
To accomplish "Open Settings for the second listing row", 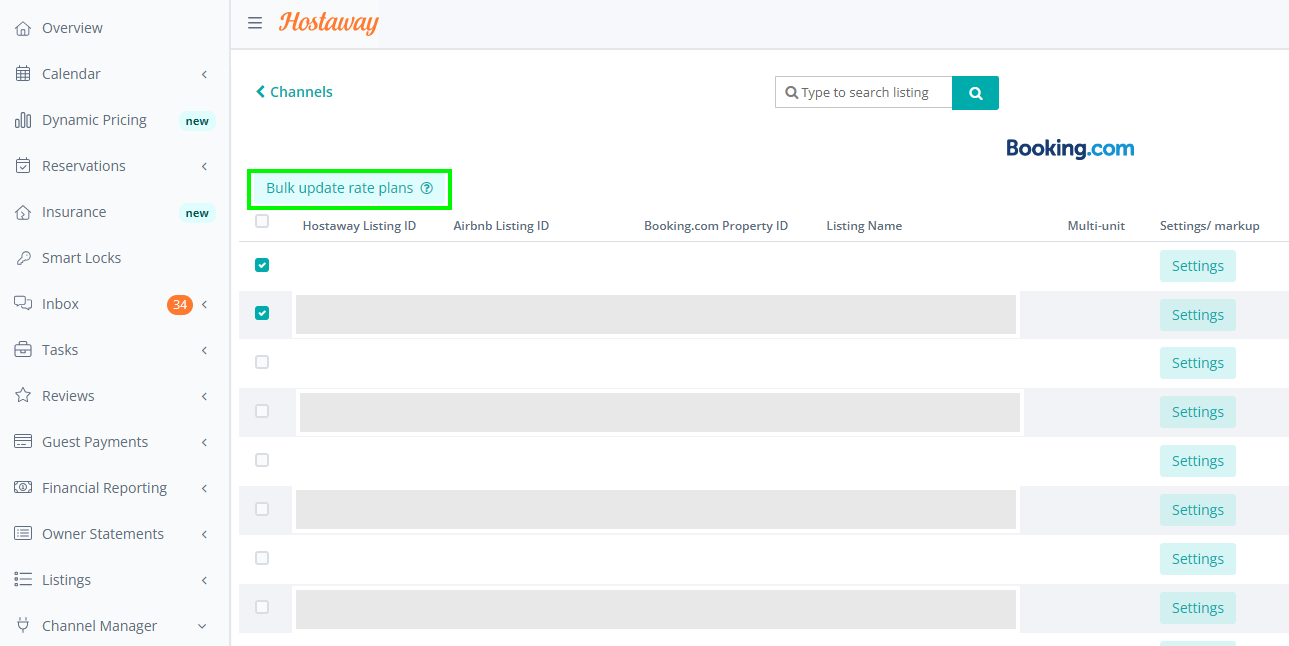I will pyautogui.click(x=1198, y=315).
